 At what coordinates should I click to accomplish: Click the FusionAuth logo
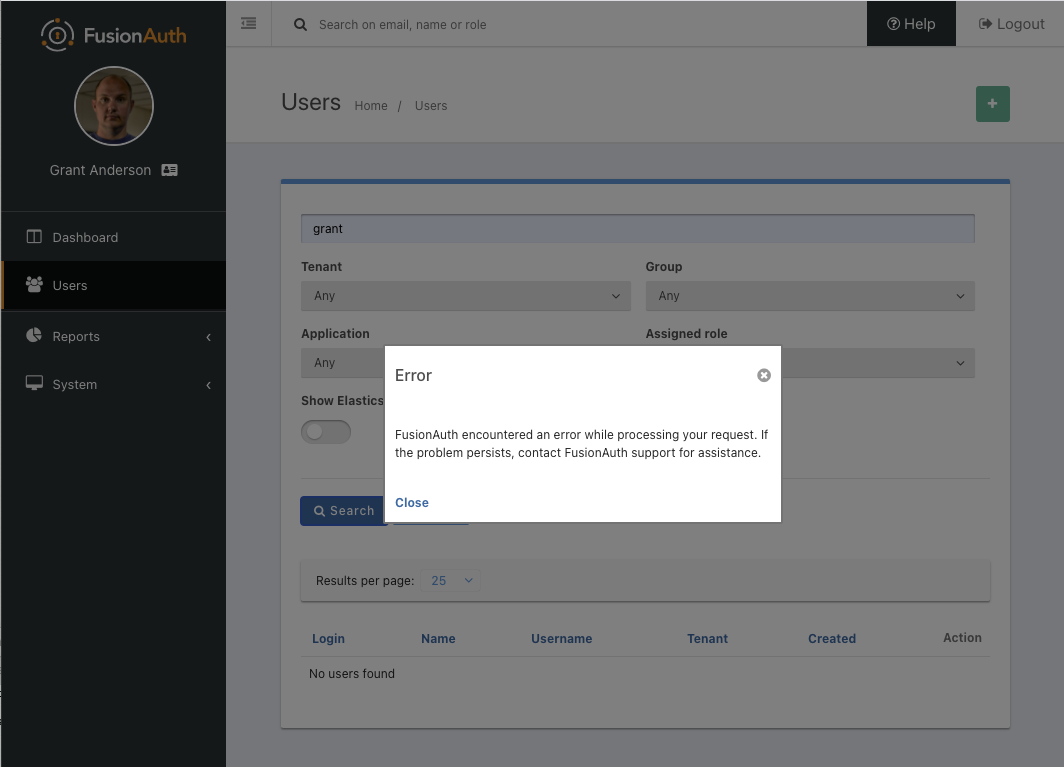click(x=113, y=34)
